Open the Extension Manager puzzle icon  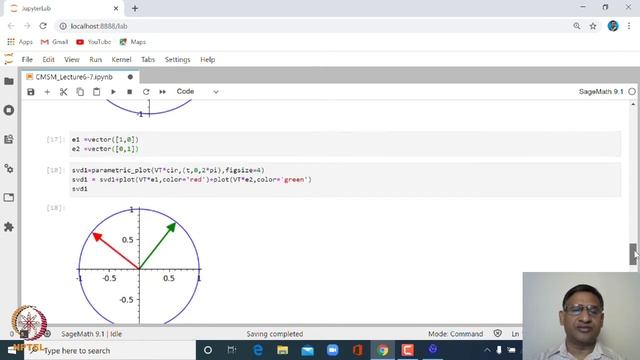tap(9, 227)
